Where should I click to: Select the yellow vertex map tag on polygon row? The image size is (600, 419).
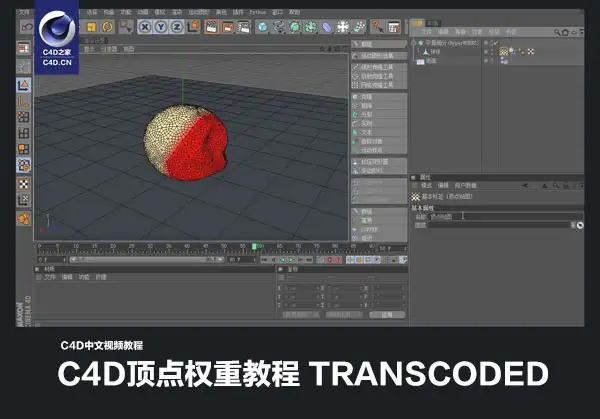tap(504, 51)
